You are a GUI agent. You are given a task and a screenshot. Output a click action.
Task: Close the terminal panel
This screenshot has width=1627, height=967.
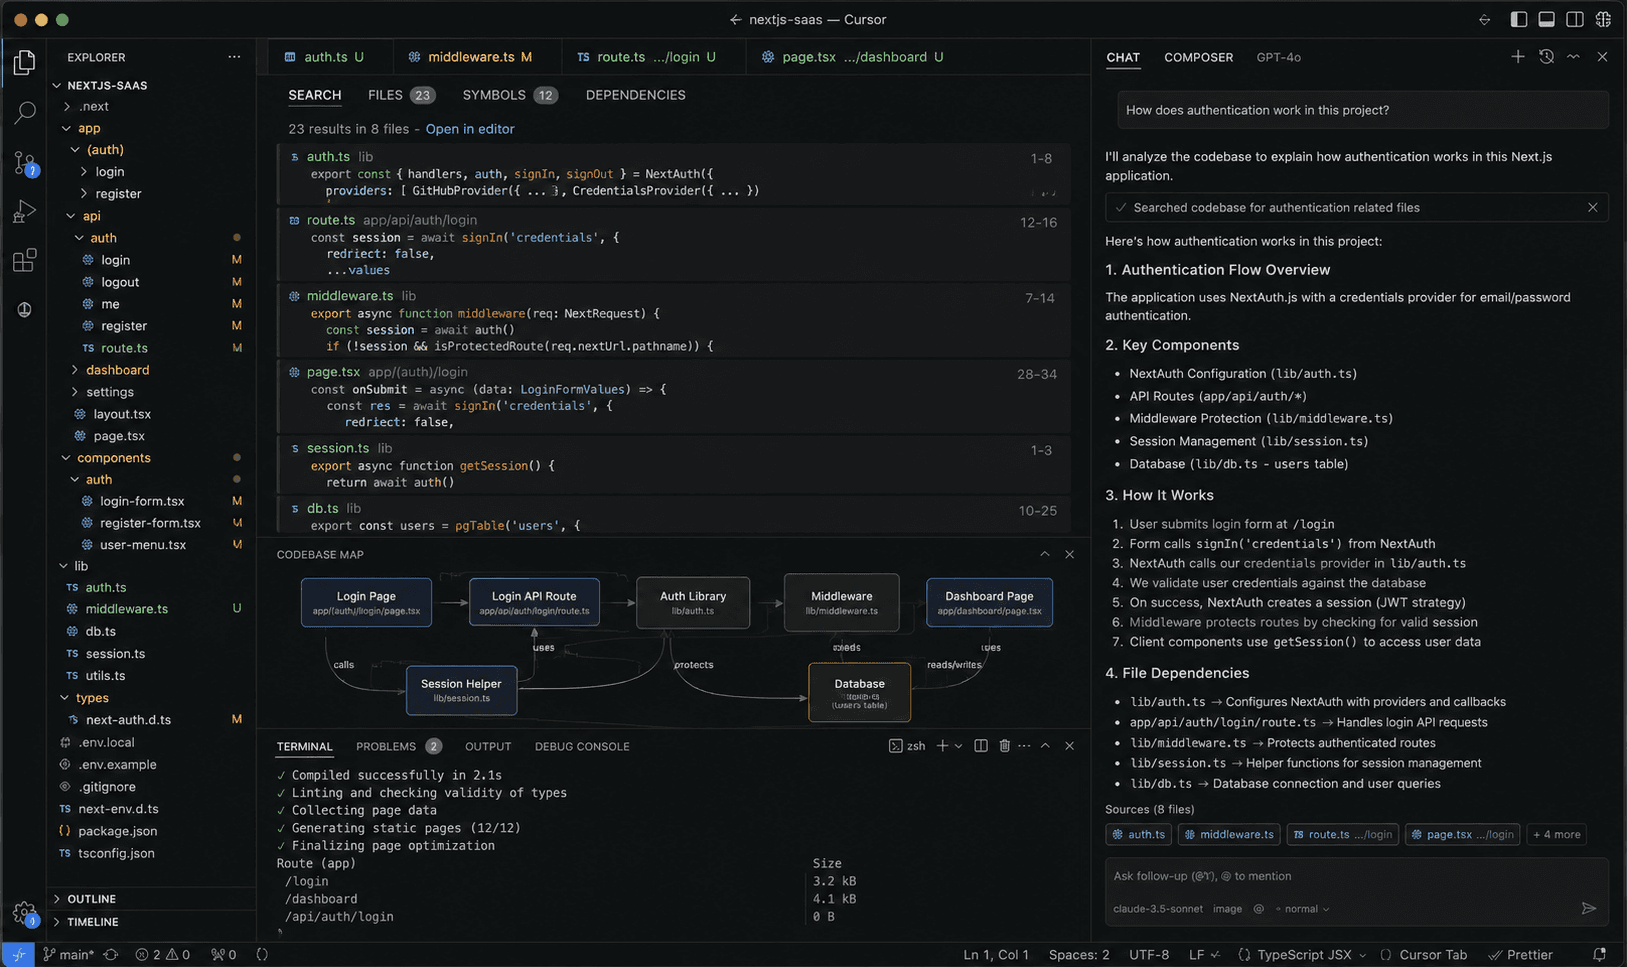tap(1070, 746)
